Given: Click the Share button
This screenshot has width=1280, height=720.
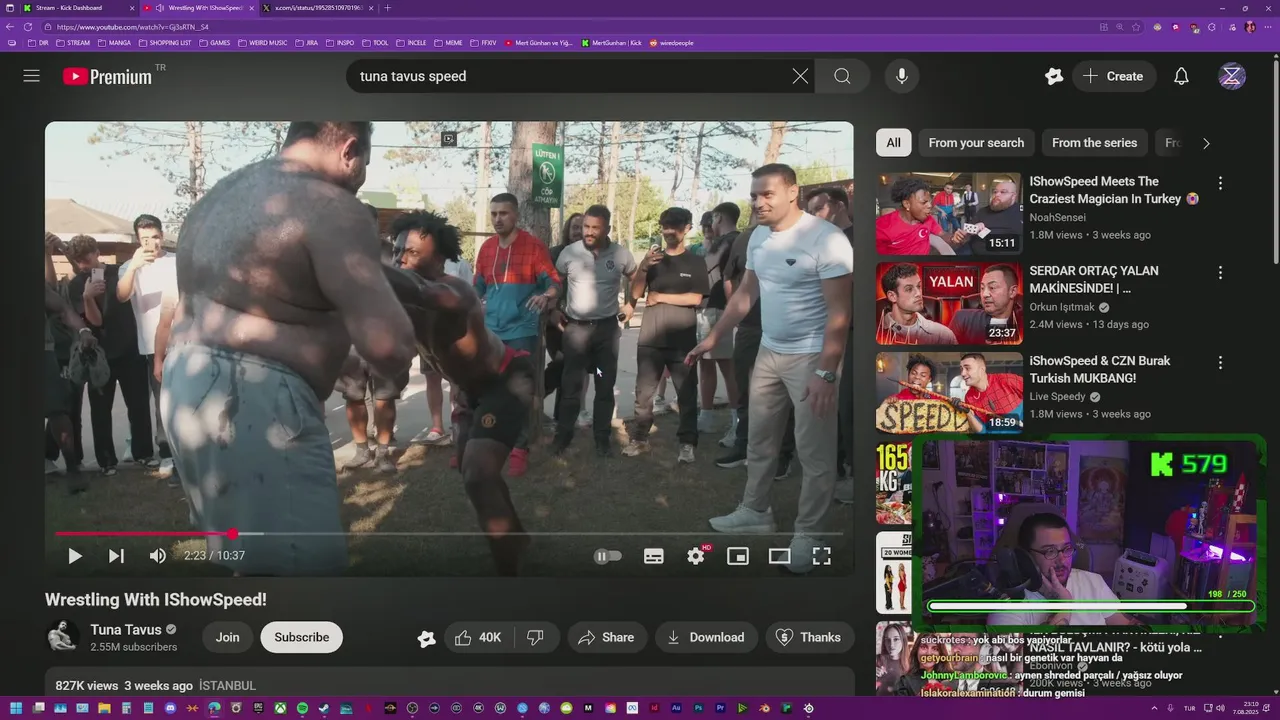Looking at the screenshot, I should 606,637.
